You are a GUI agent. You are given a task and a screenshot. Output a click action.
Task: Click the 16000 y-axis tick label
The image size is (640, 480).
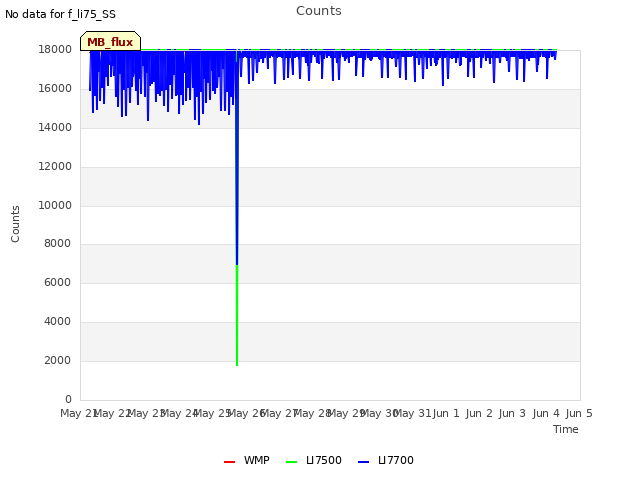pyautogui.click(x=55, y=89)
